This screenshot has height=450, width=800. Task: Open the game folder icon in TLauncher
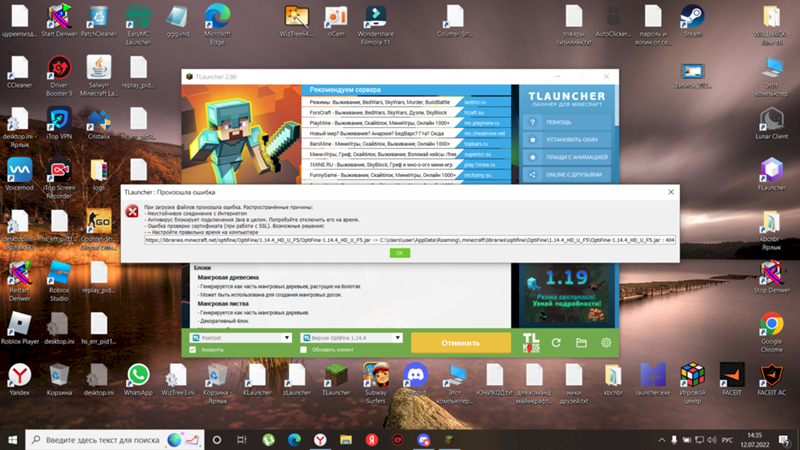[x=581, y=343]
